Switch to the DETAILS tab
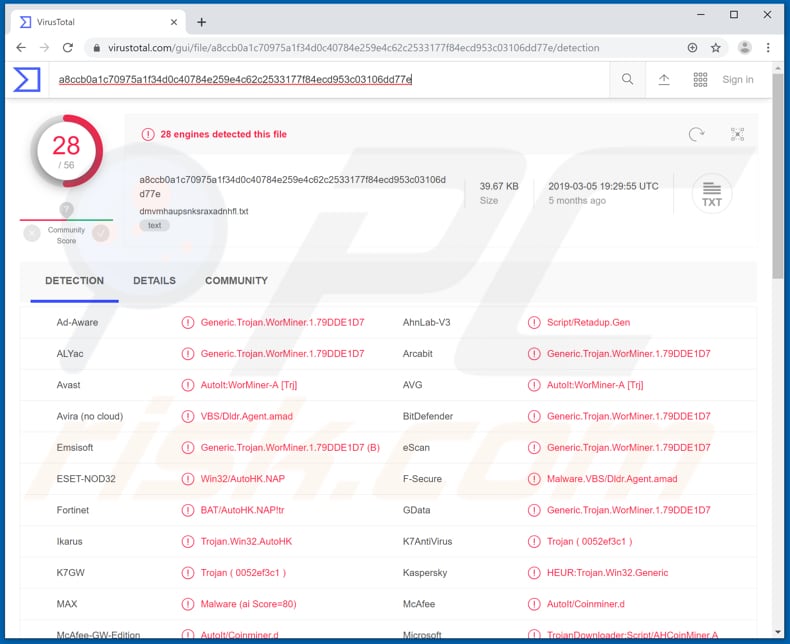 point(154,281)
